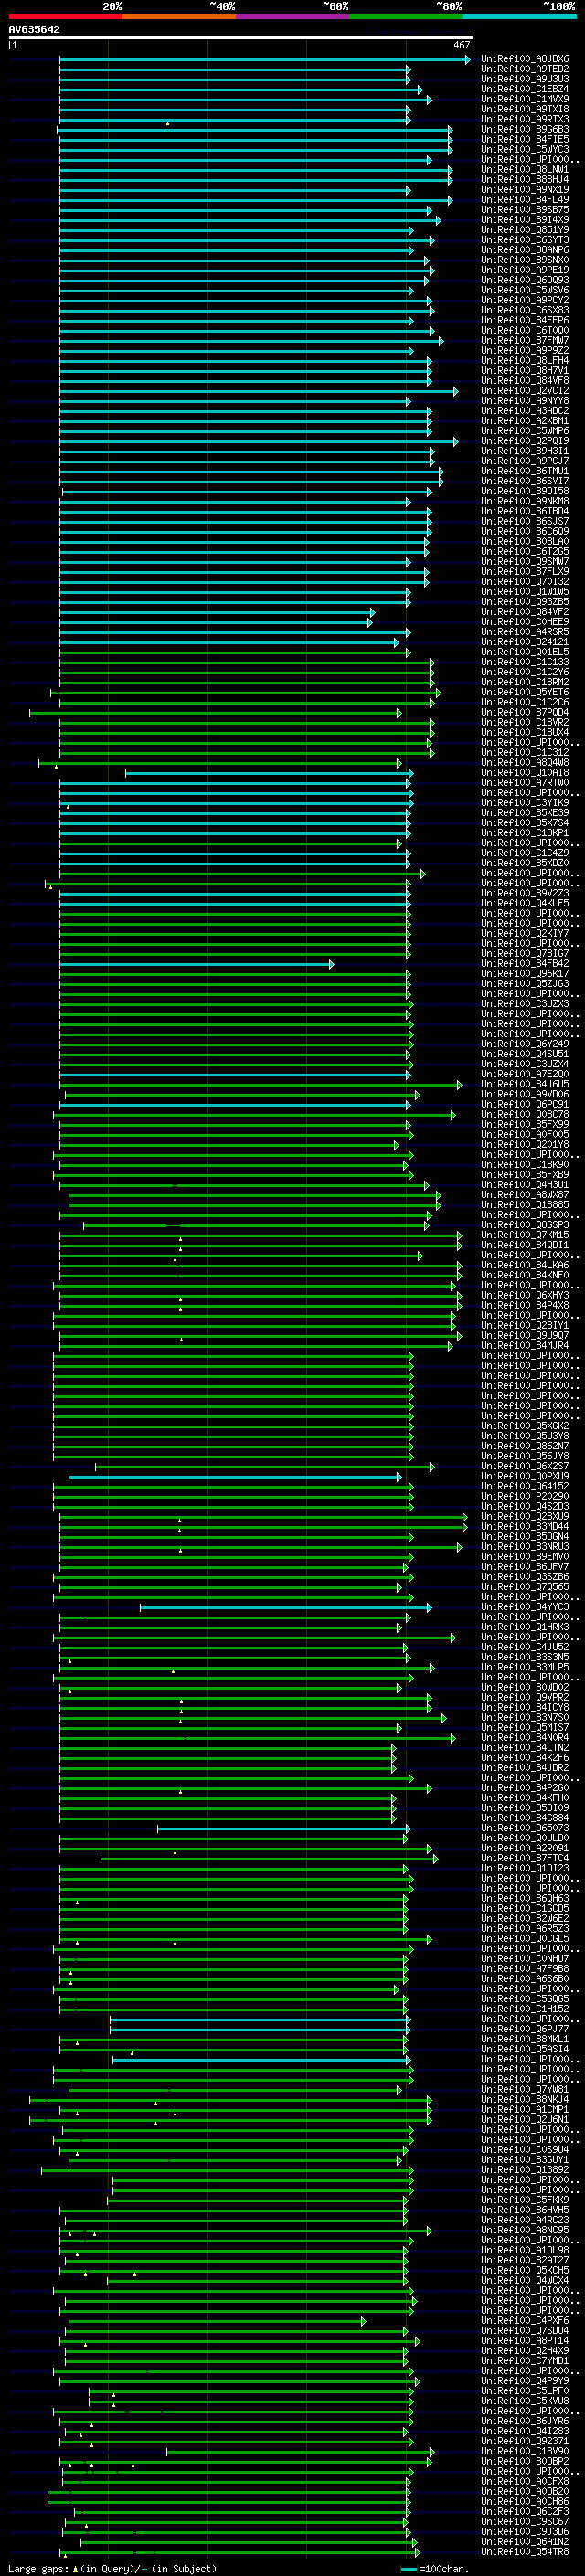Open hit UniRef100_C1MVX9
The height and width of the screenshot is (2576, 585).
tap(524, 99)
